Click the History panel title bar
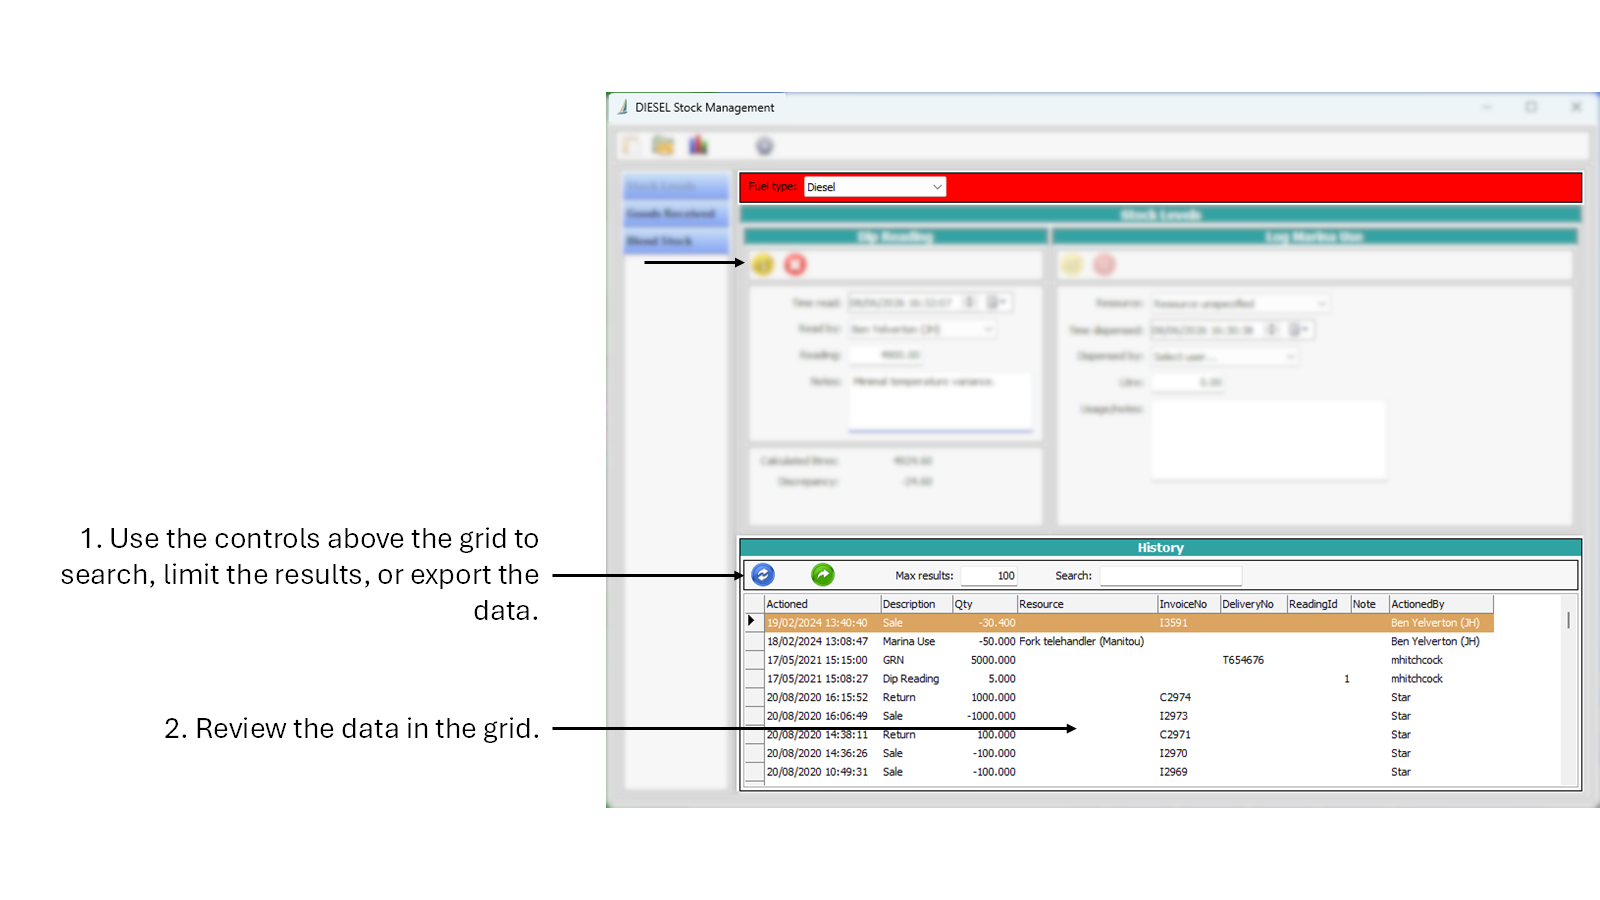Image resolution: width=1600 pixels, height=900 pixels. pos(1160,548)
